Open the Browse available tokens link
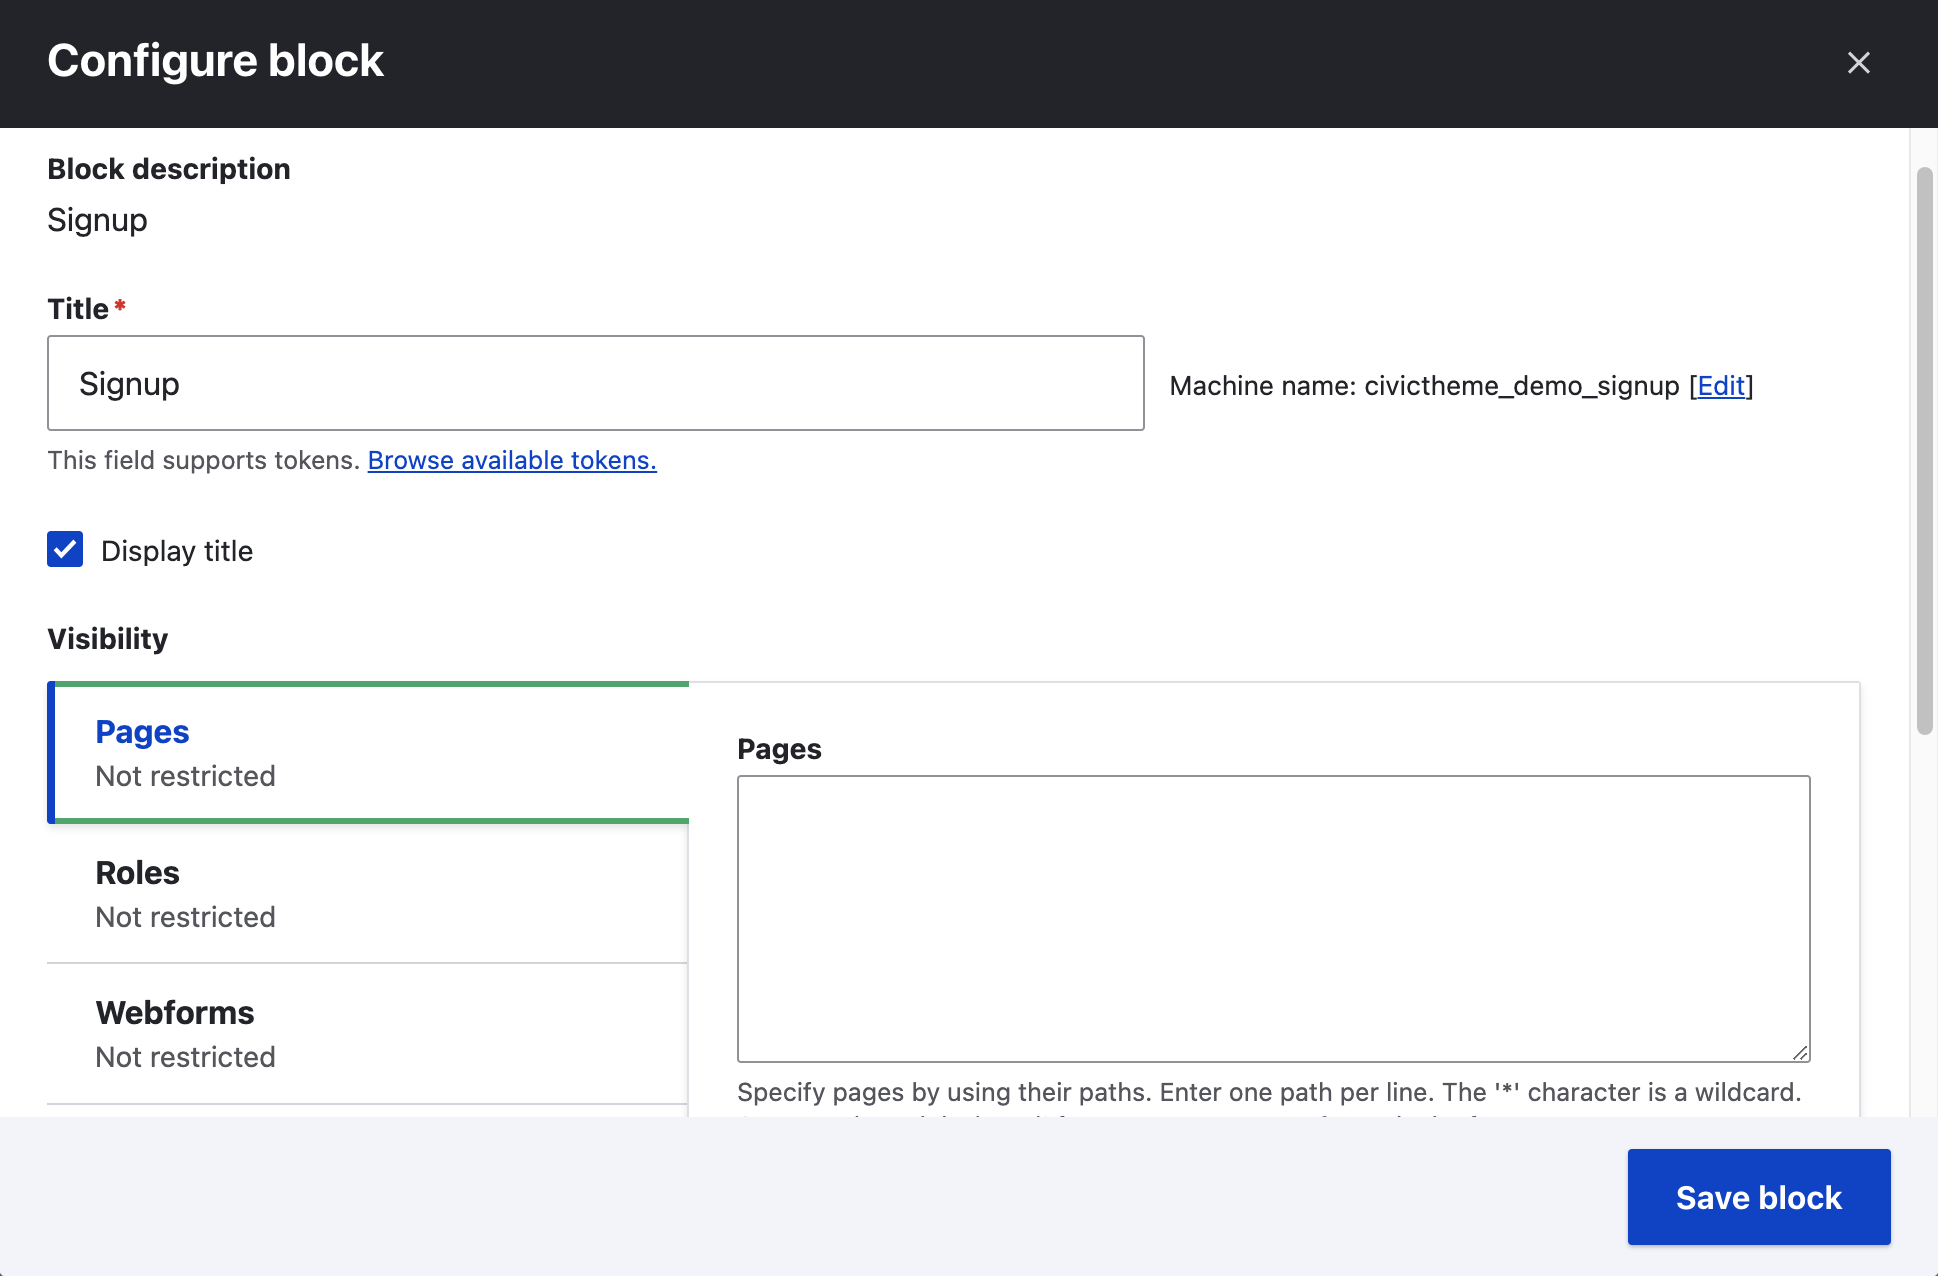The image size is (1938, 1276). click(x=512, y=460)
